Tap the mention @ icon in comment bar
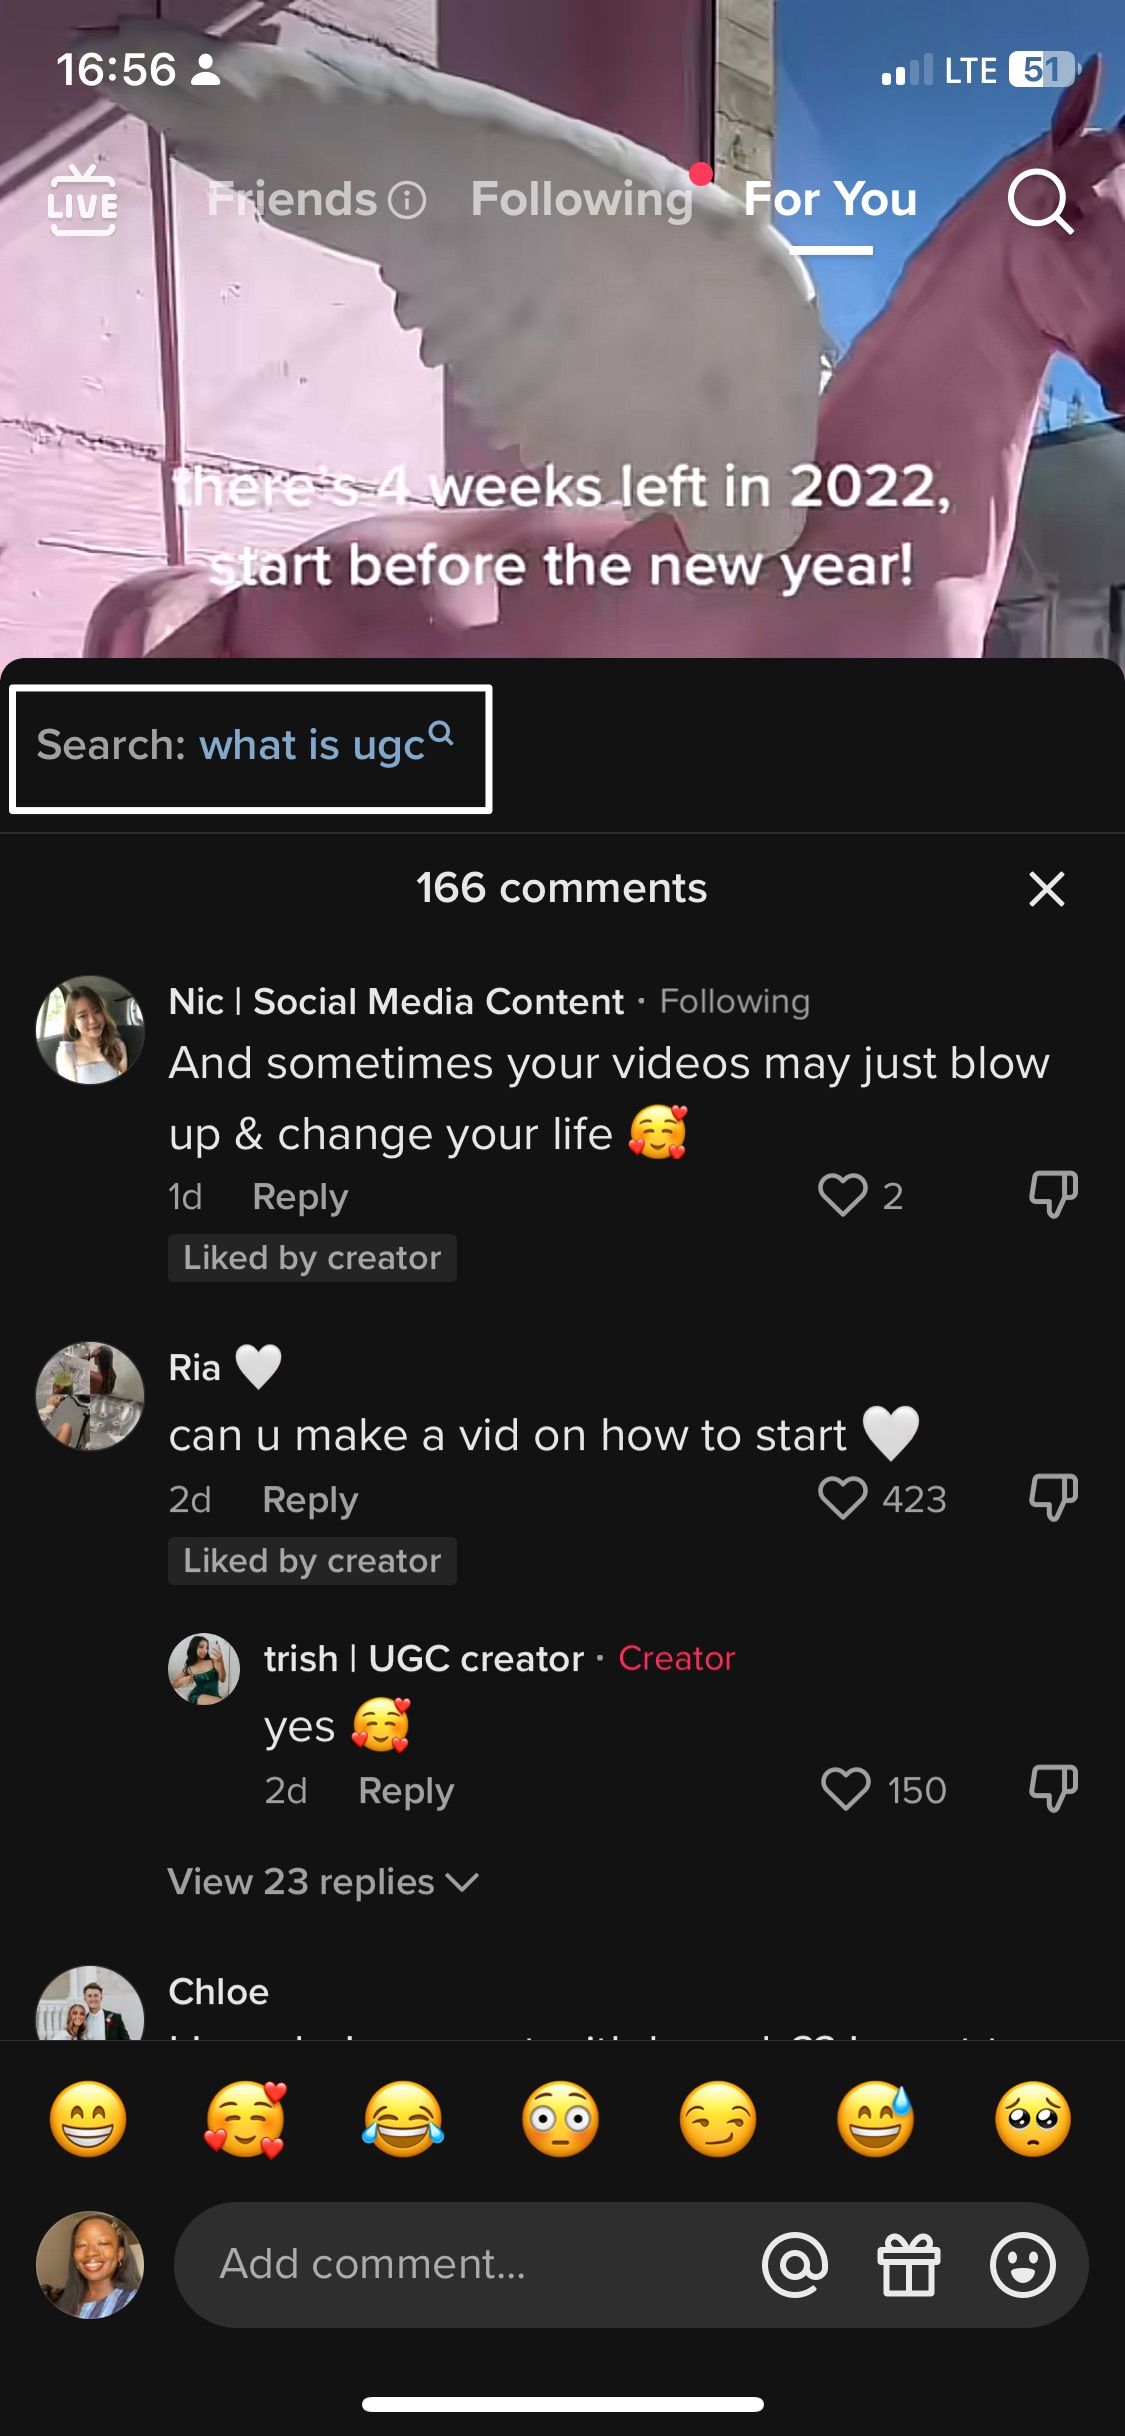Viewport: 1125px width, 2436px height. tap(795, 2265)
